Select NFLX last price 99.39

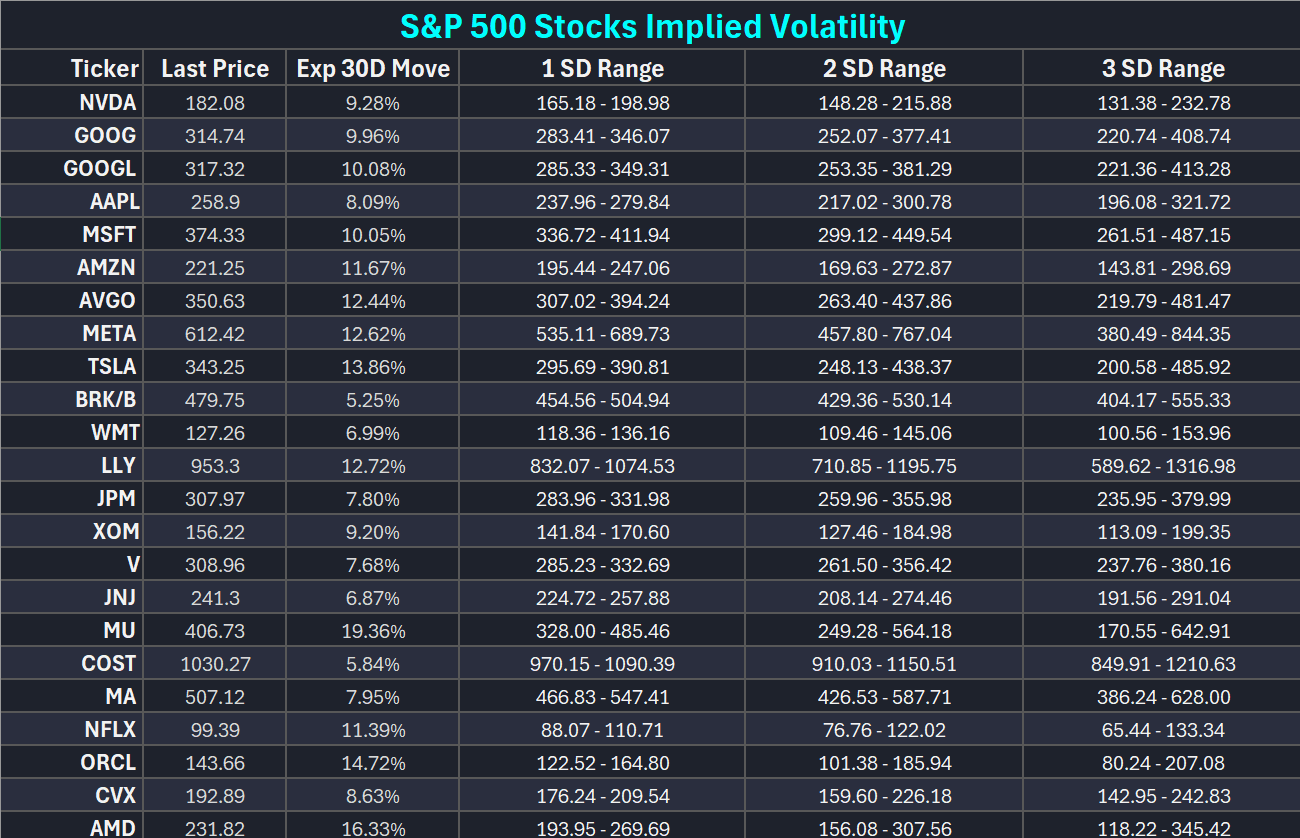[215, 730]
